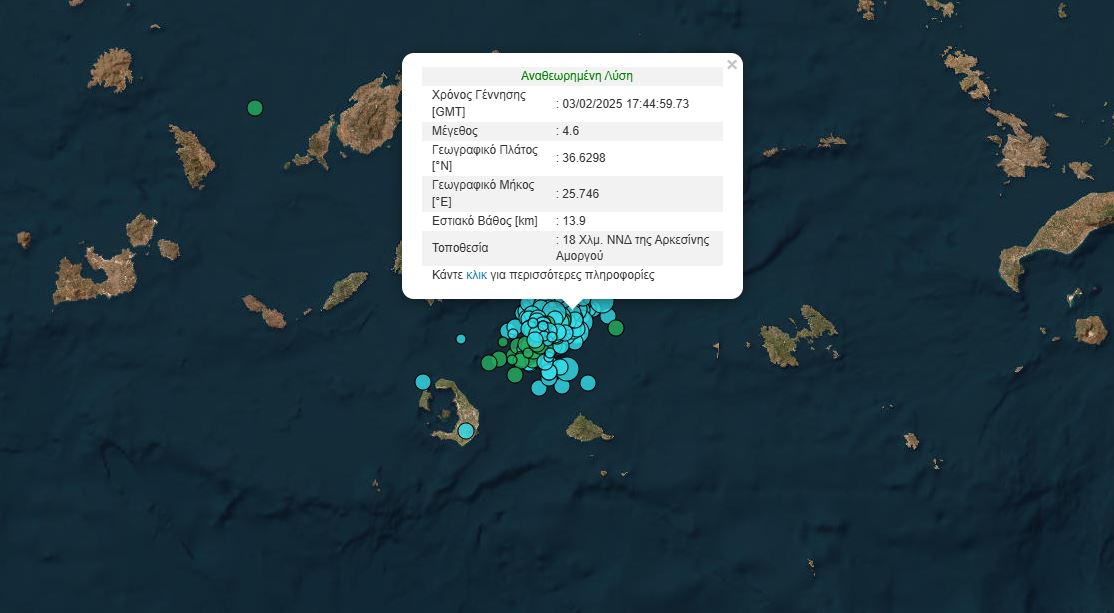
Task: Click the magnitude value 4.6 in the popup
Action: [570, 131]
